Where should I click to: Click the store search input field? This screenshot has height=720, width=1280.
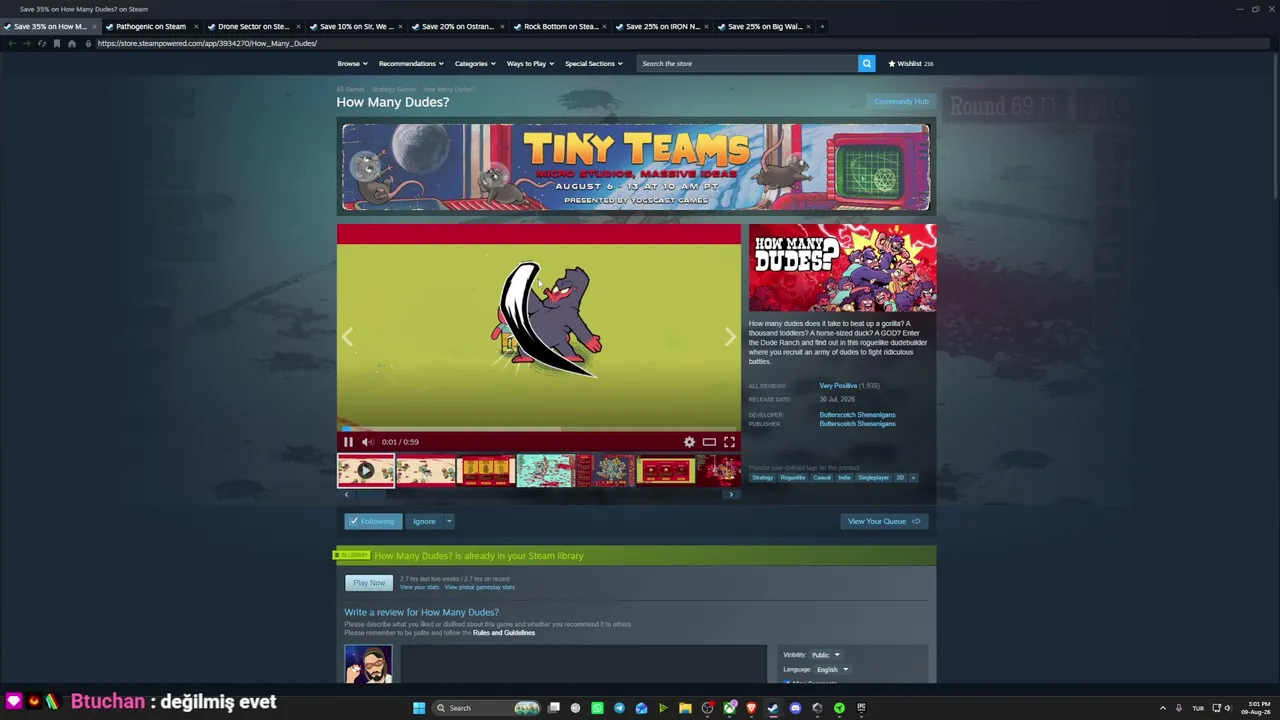[747, 63]
